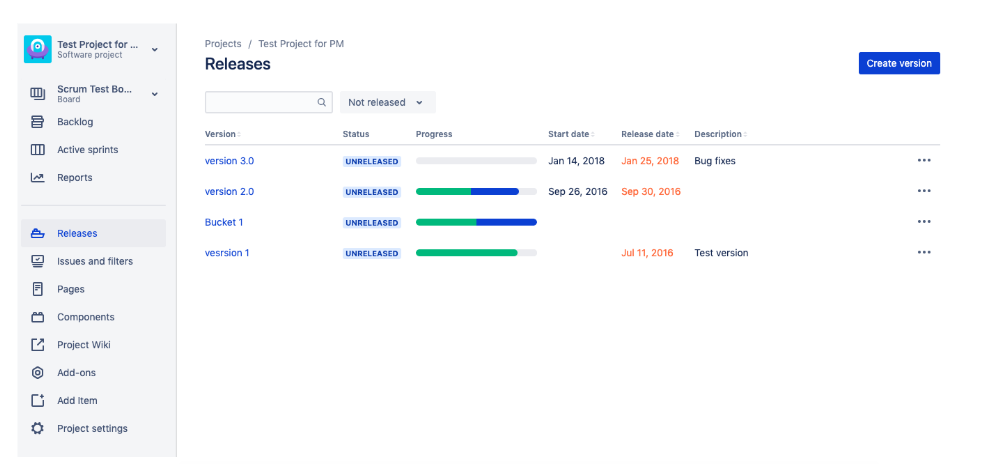
Task: Click Jan 14, 2018 start date
Action: 576,161
